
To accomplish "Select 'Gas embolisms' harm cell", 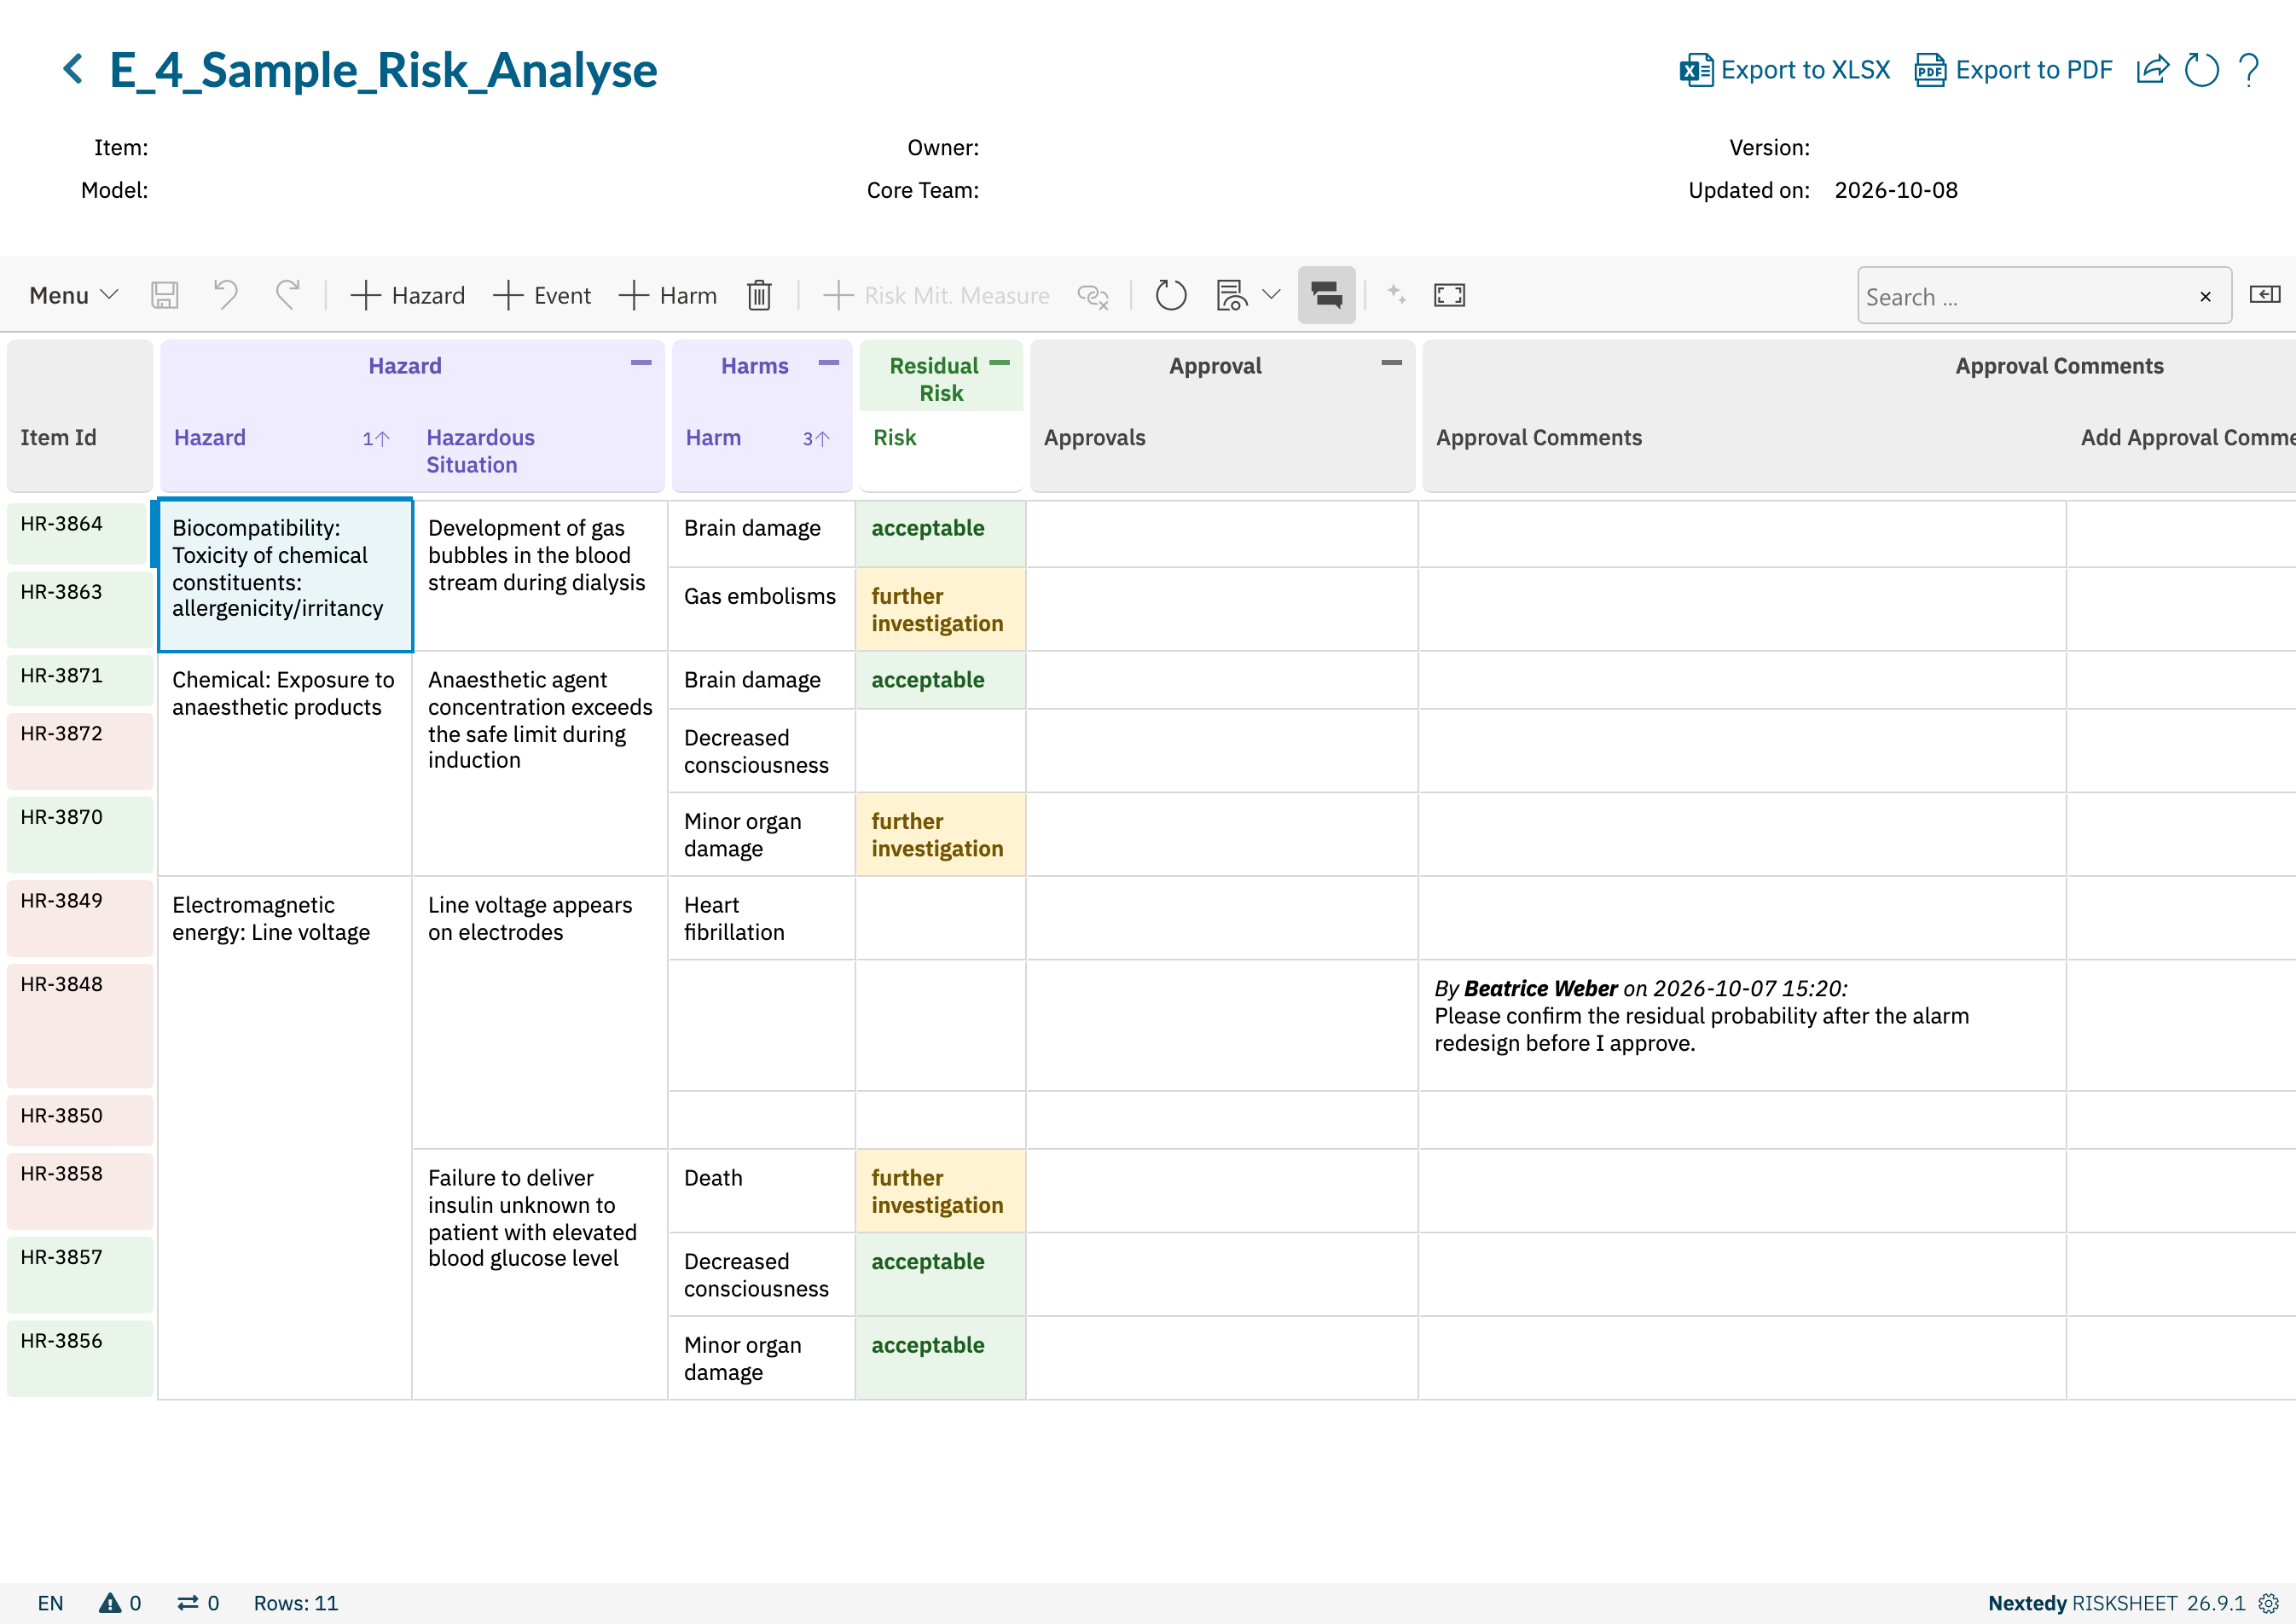I will pos(761,609).
